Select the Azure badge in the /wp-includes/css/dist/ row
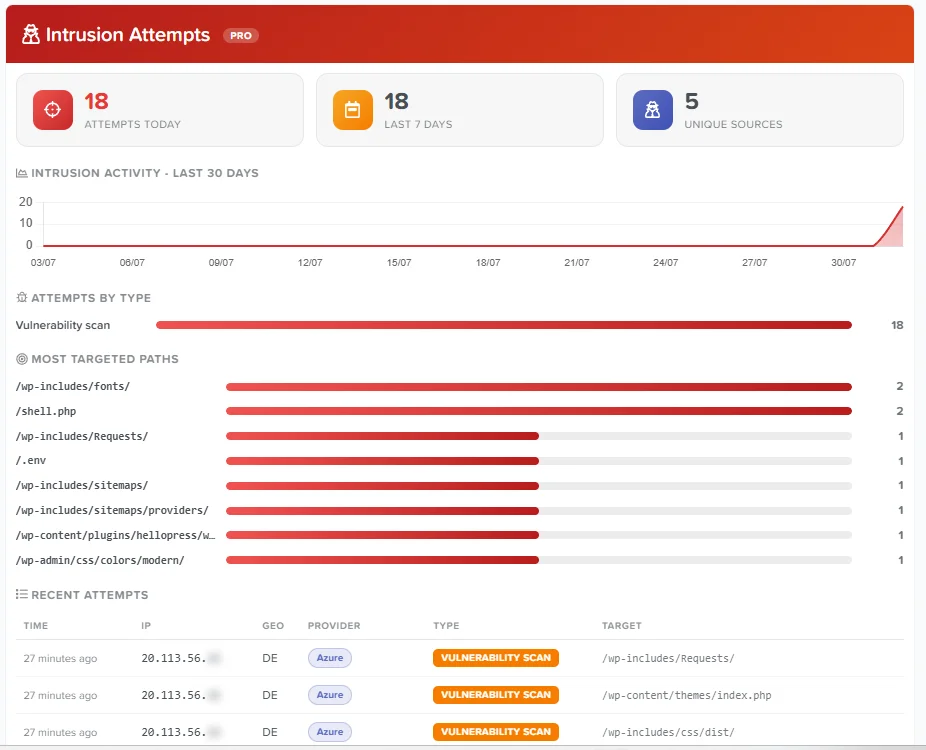The height and width of the screenshot is (750, 926). (330, 732)
